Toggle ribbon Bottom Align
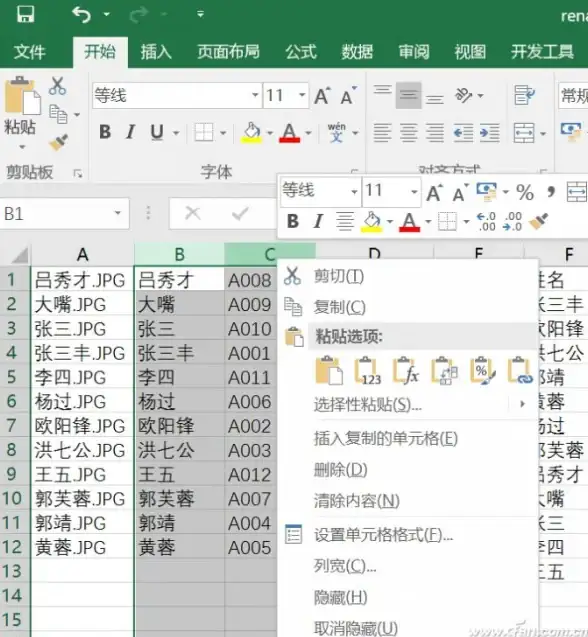 tap(435, 99)
